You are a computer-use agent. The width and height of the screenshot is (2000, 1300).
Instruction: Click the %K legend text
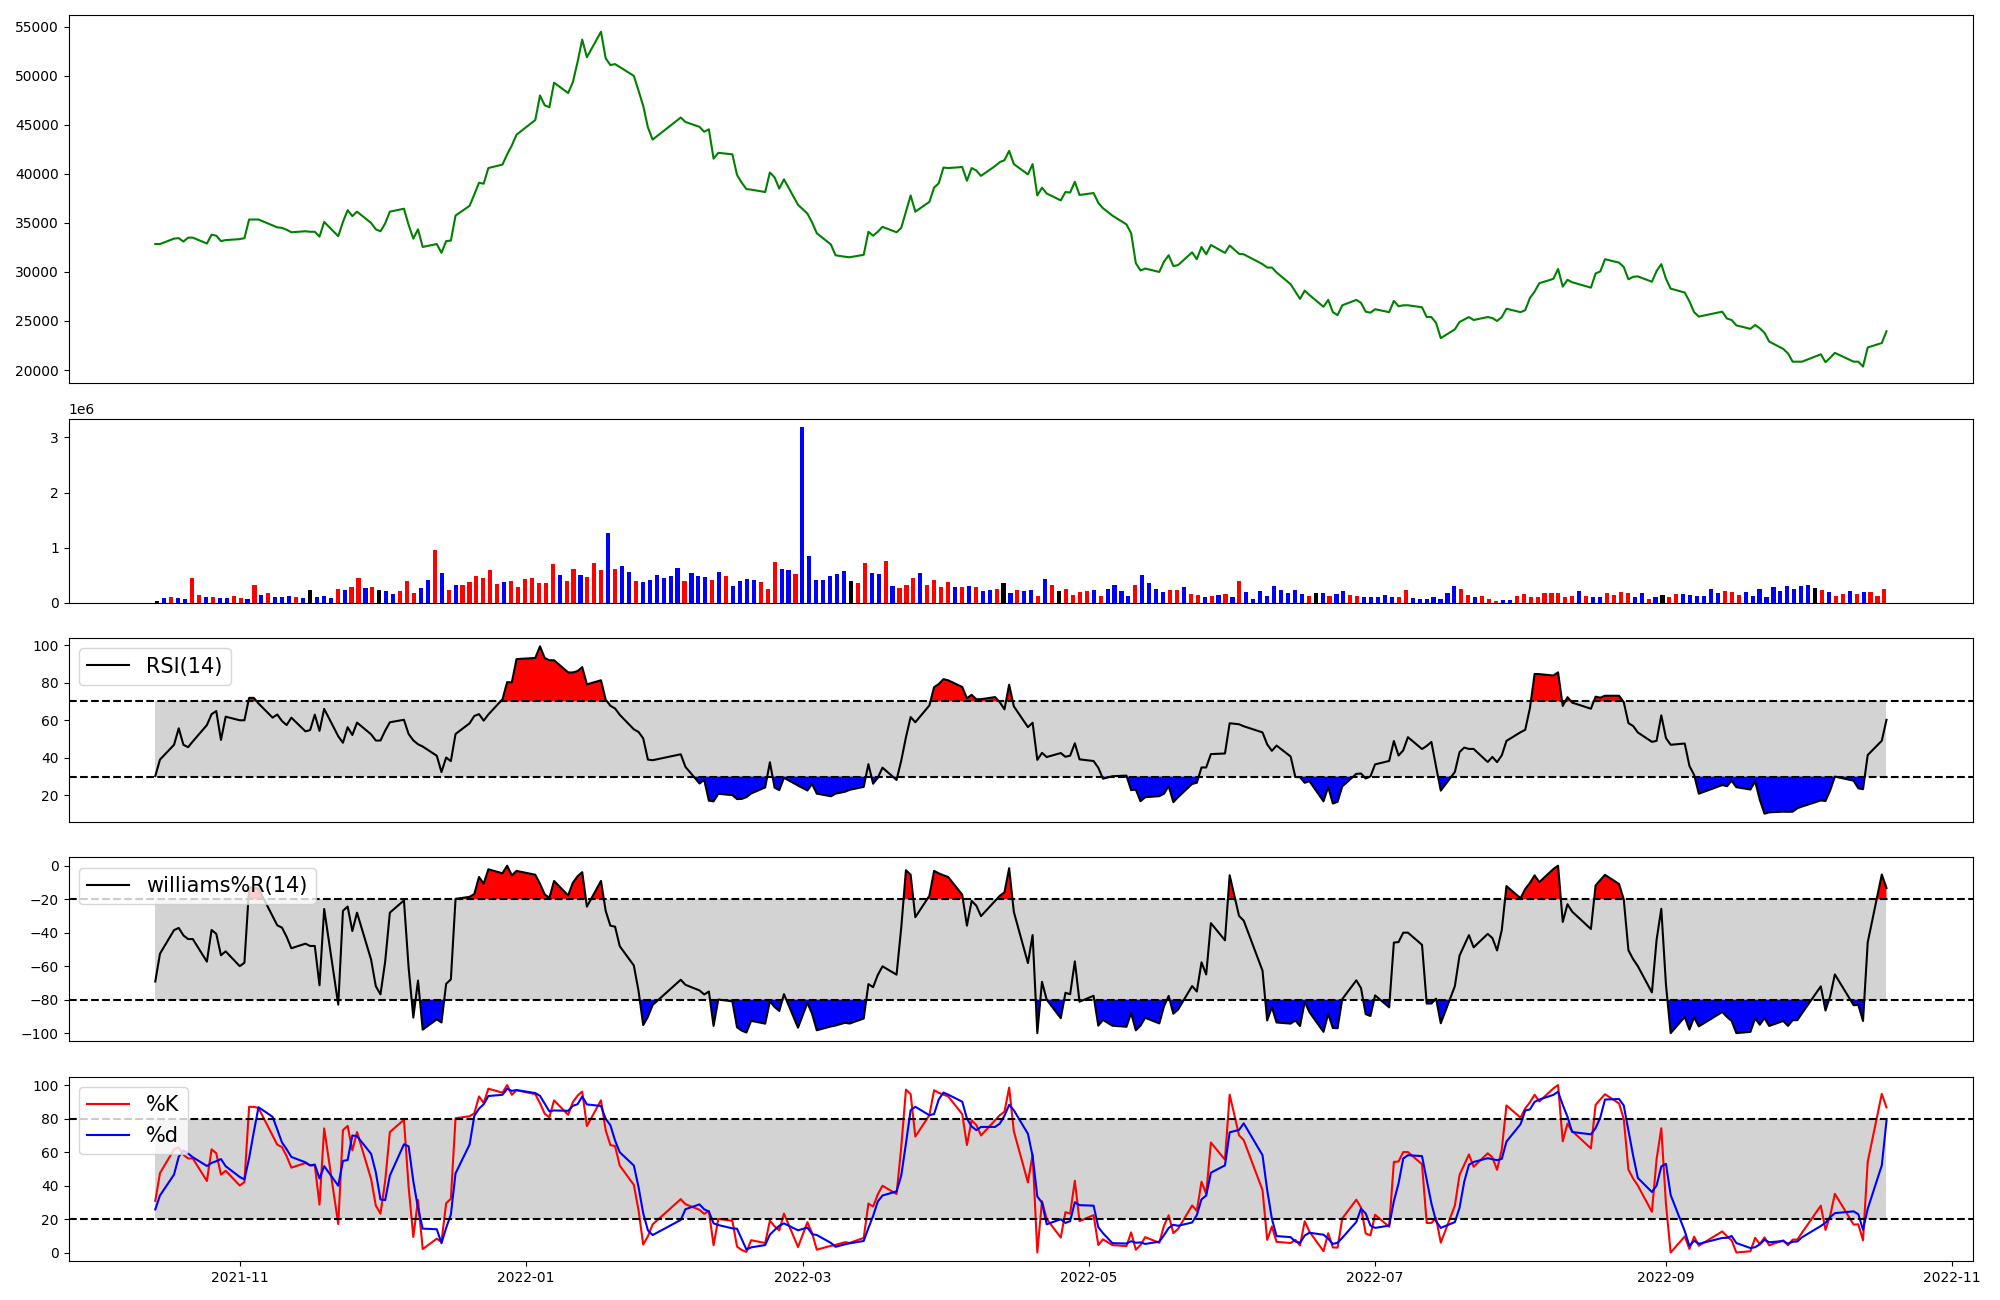click(x=162, y=1104)
